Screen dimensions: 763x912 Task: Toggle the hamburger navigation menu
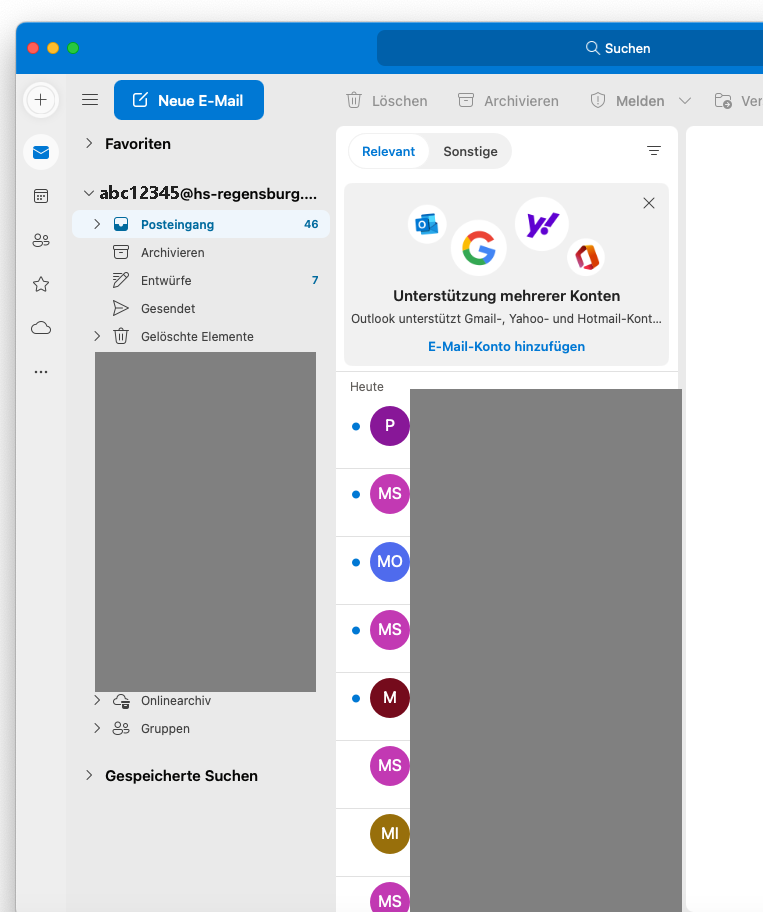[90, 100]
